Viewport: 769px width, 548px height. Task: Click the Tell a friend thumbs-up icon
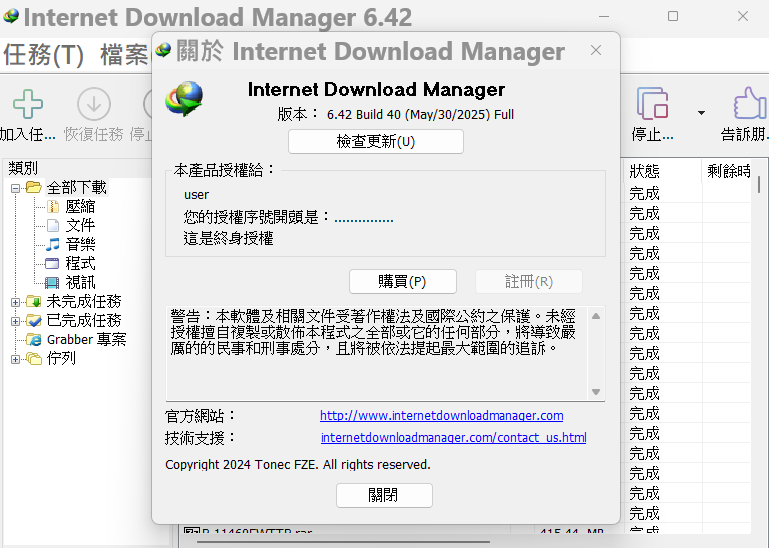750,103
